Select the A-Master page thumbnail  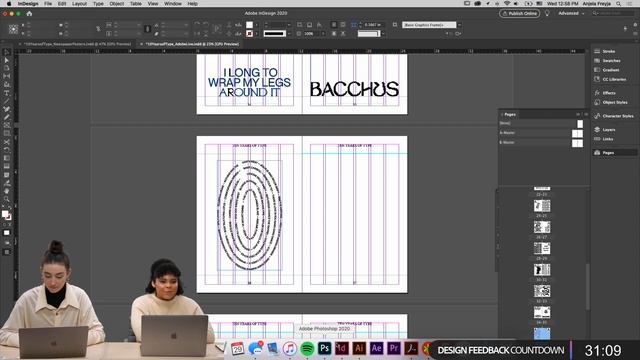pyautogui.click(x=577, y=133)
